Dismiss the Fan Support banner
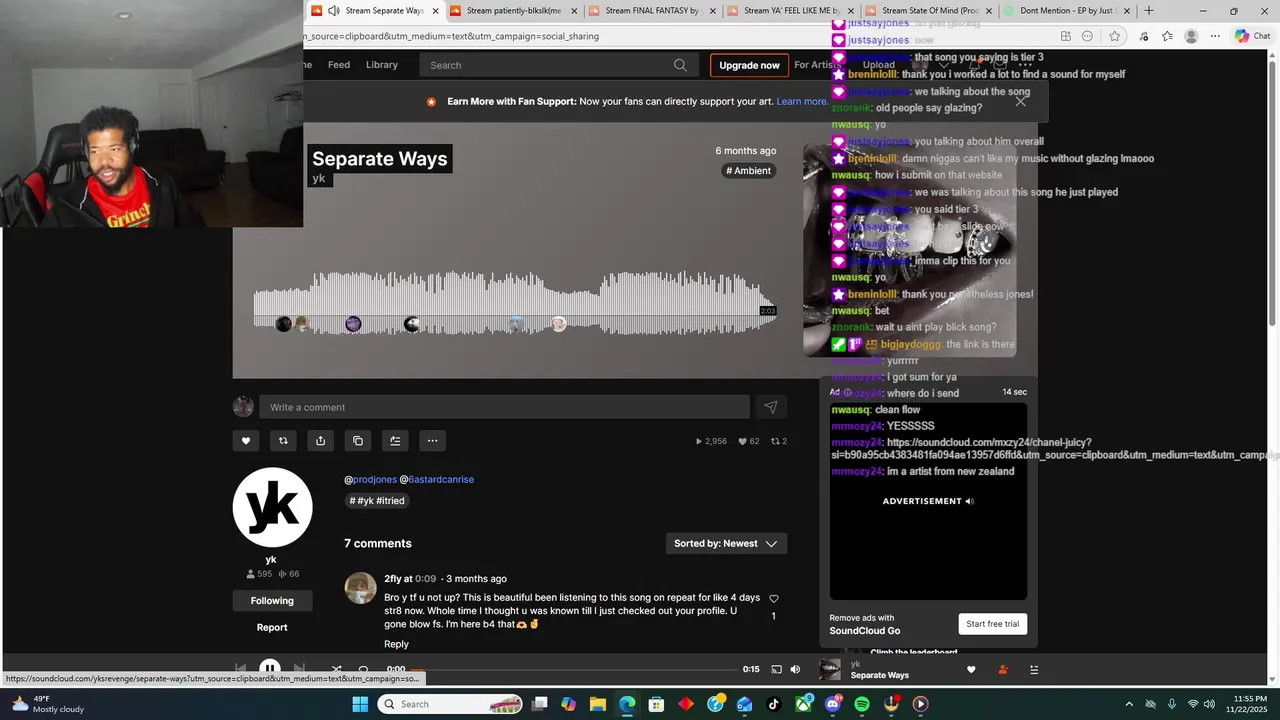Viewport: 1280px width, 720px height. pos(1020,101)
